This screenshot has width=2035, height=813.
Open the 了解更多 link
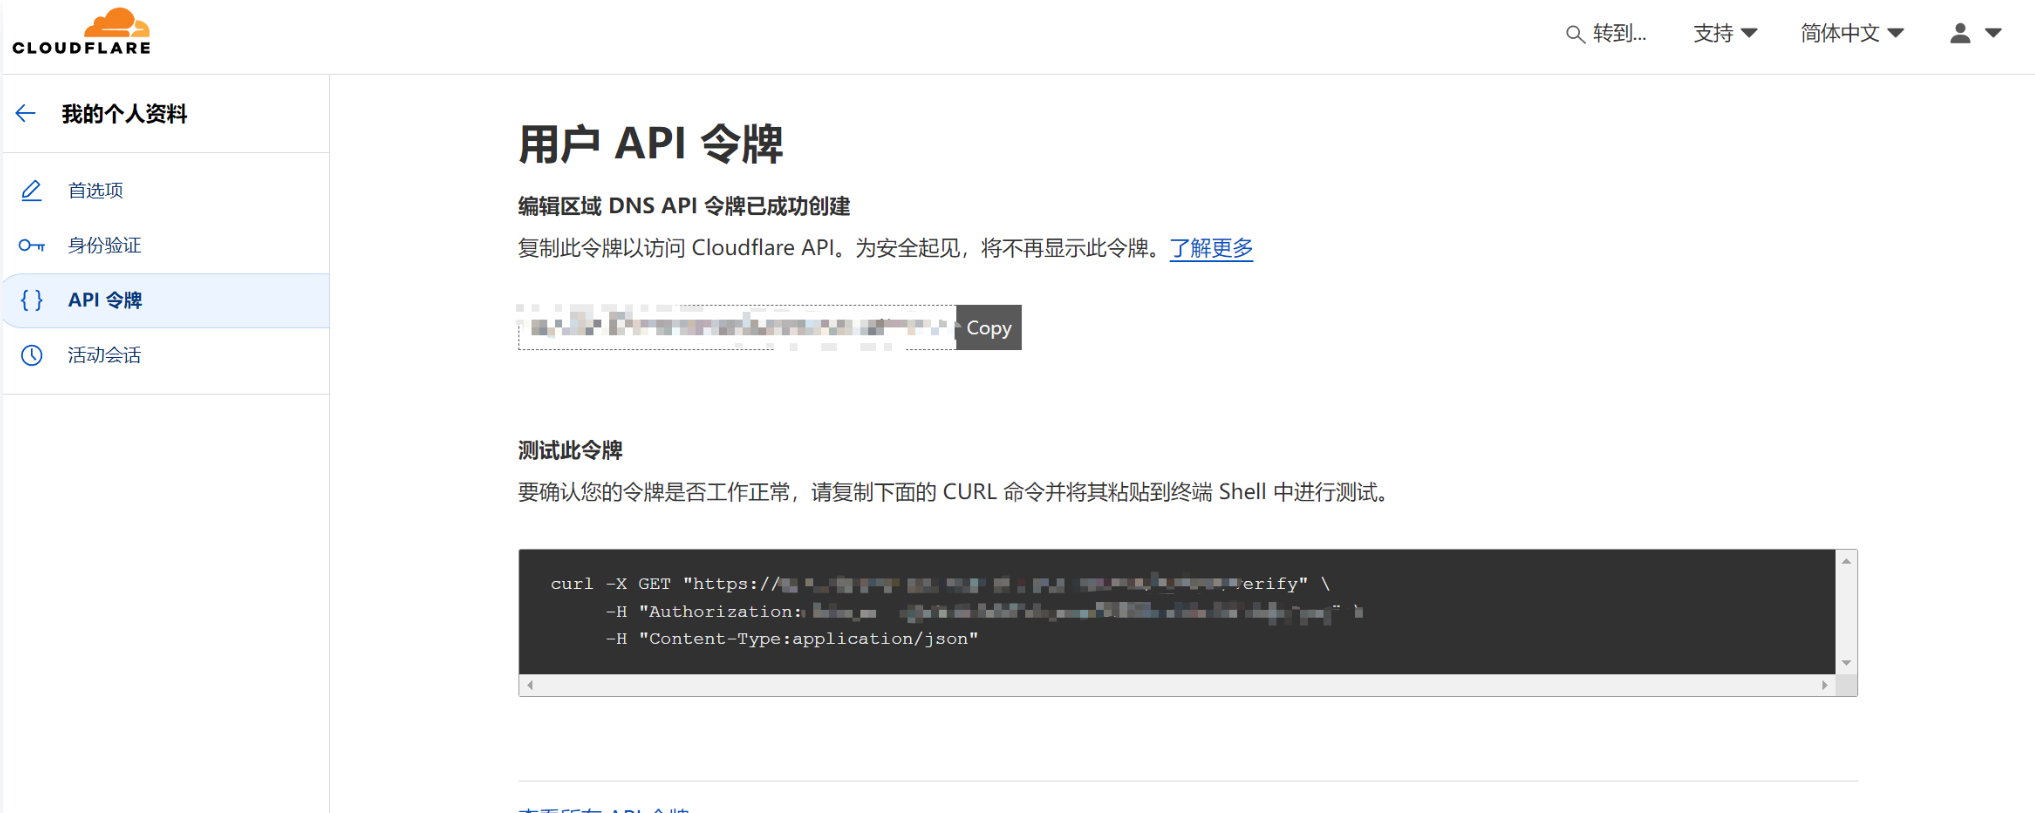coord(1211,248)
